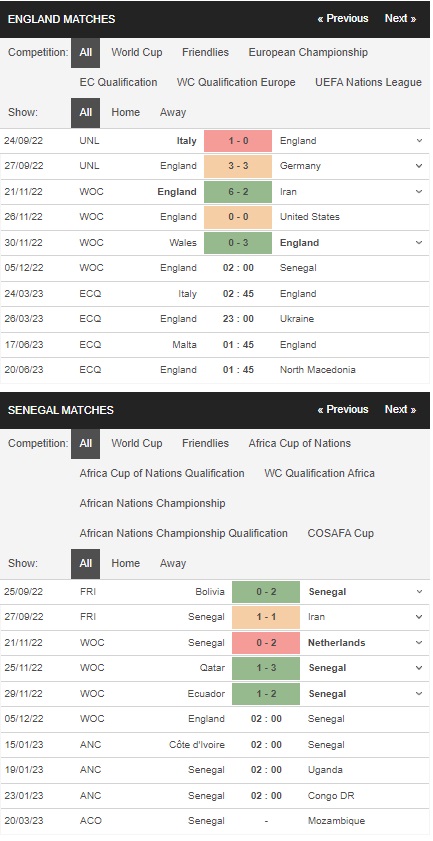Go to Previous Senegal matches page
This screenshot has width=433, height=841.
(343, 409)
